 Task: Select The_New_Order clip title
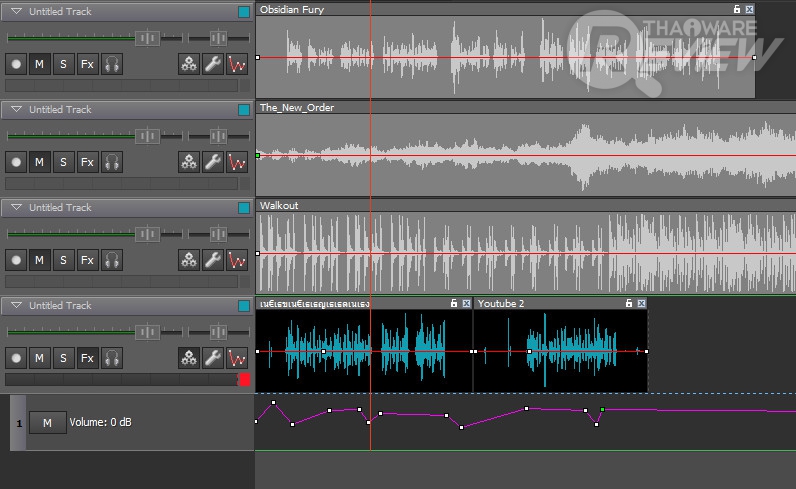(x=297, y=107)
